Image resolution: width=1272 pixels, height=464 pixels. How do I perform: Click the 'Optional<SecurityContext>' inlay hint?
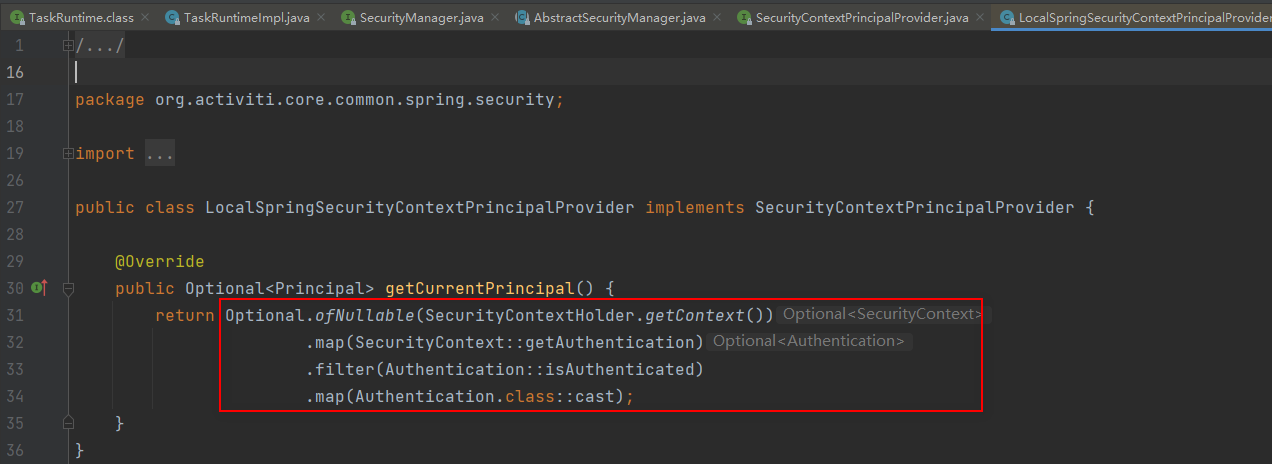(882, 315)
